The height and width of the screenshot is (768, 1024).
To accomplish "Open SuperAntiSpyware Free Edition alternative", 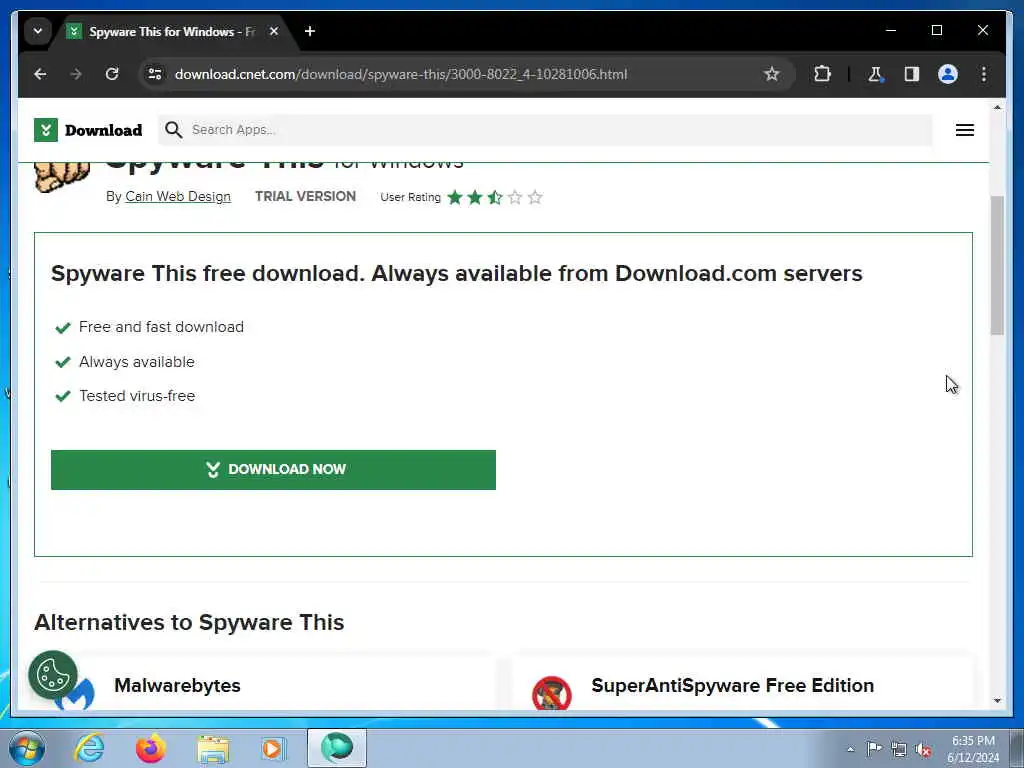I will coord(732,685).
